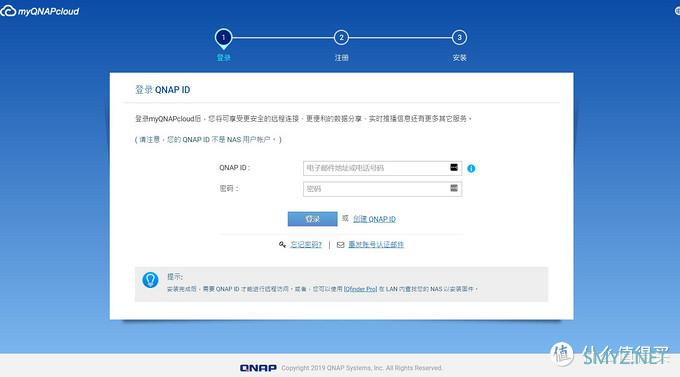The height and width of the screenshot is (377, 680).
Task: Select step 2 register marker
Action: [x=341, y=38]
